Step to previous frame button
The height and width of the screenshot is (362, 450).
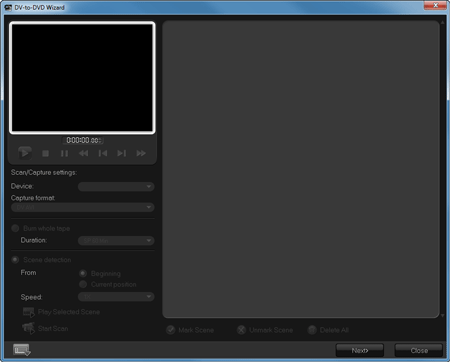(x=103, y=153)
